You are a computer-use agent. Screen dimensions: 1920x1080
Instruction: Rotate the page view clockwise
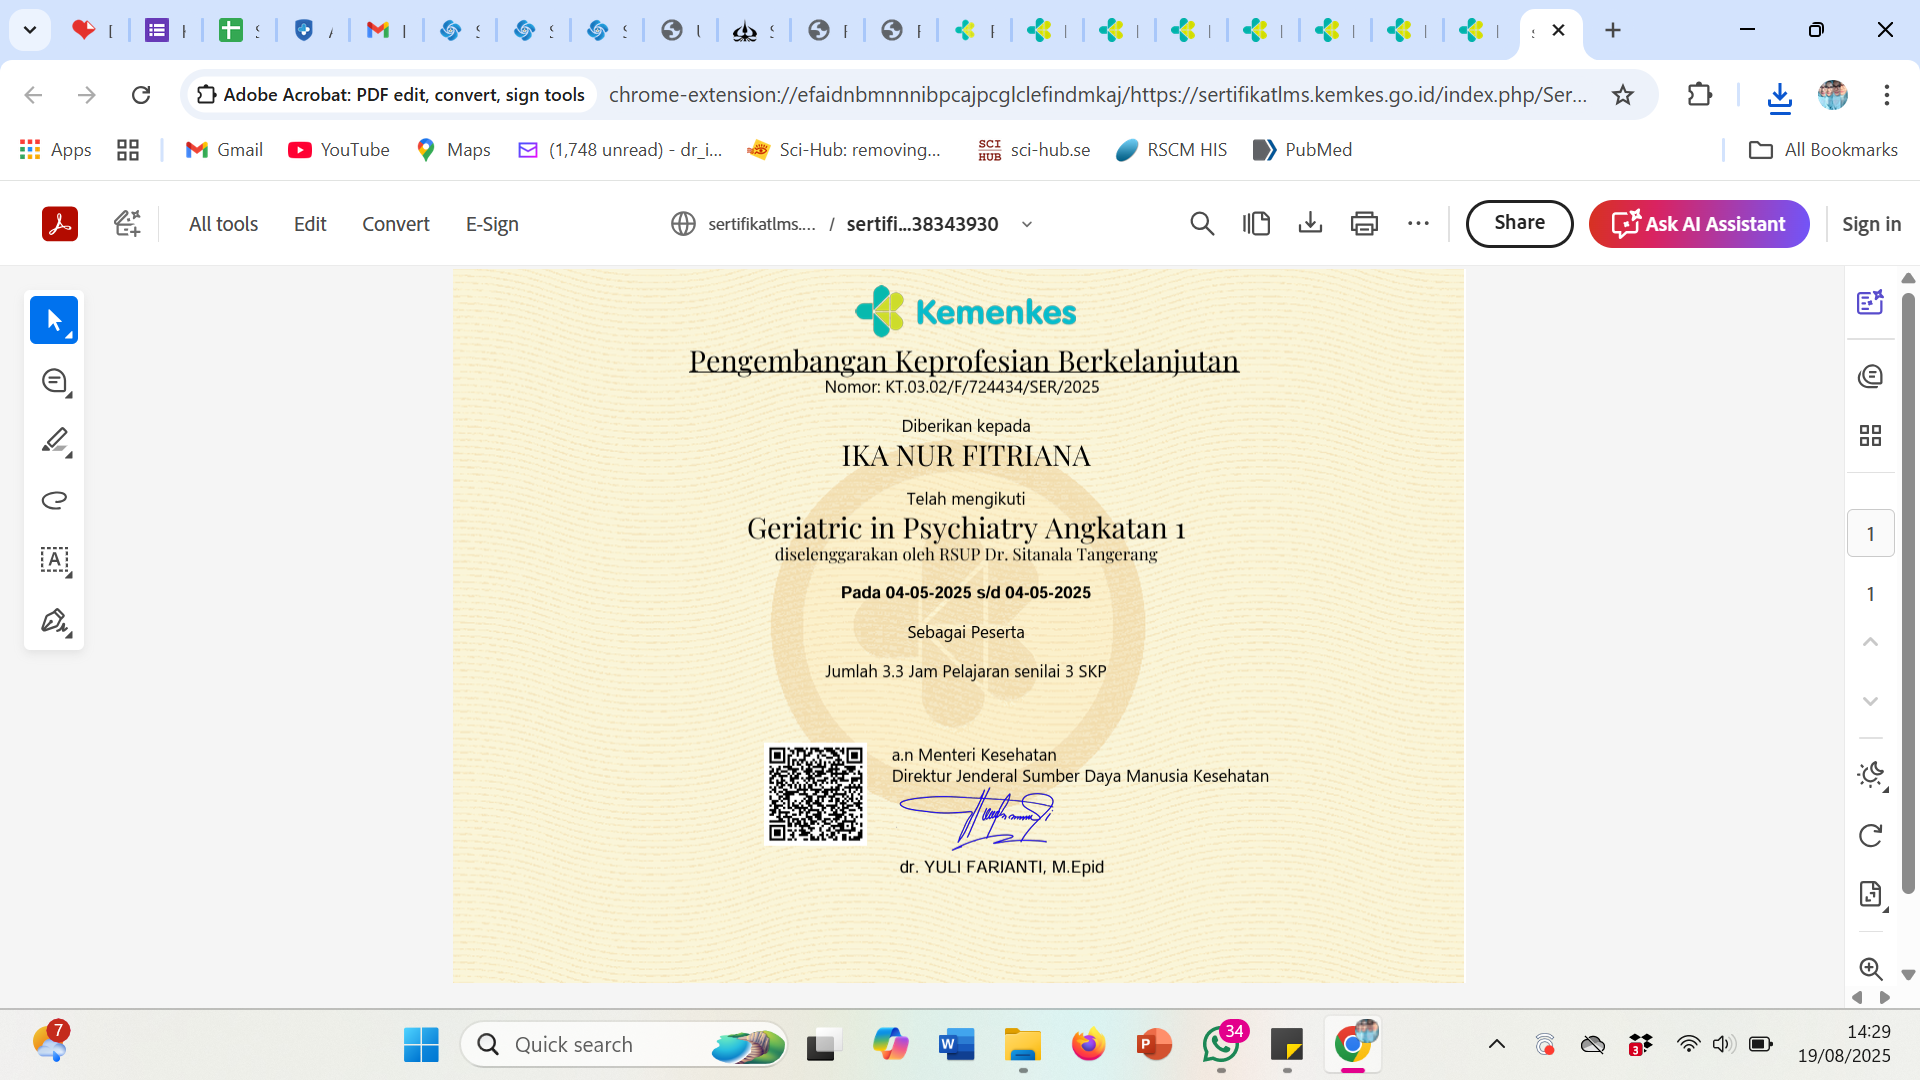(x=1870, y=835)
